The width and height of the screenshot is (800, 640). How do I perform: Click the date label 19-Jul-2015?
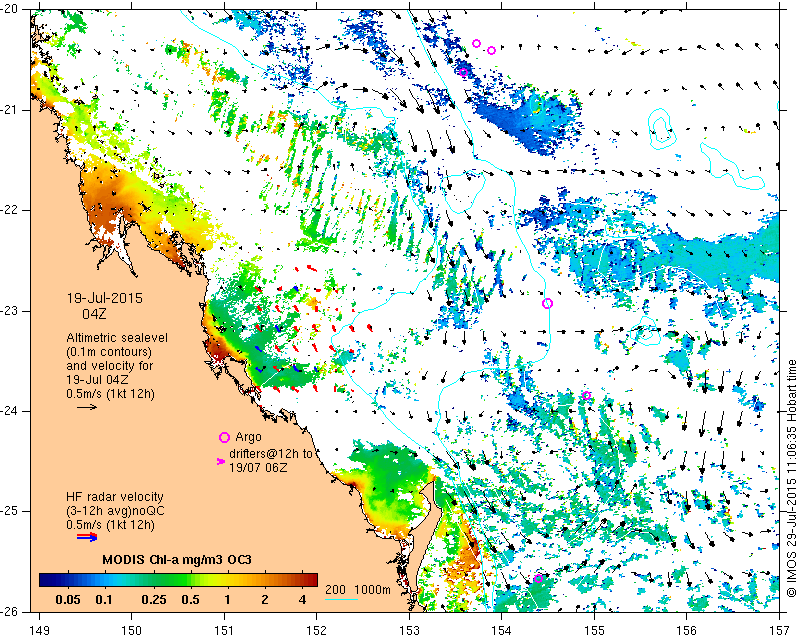[105, 298]
